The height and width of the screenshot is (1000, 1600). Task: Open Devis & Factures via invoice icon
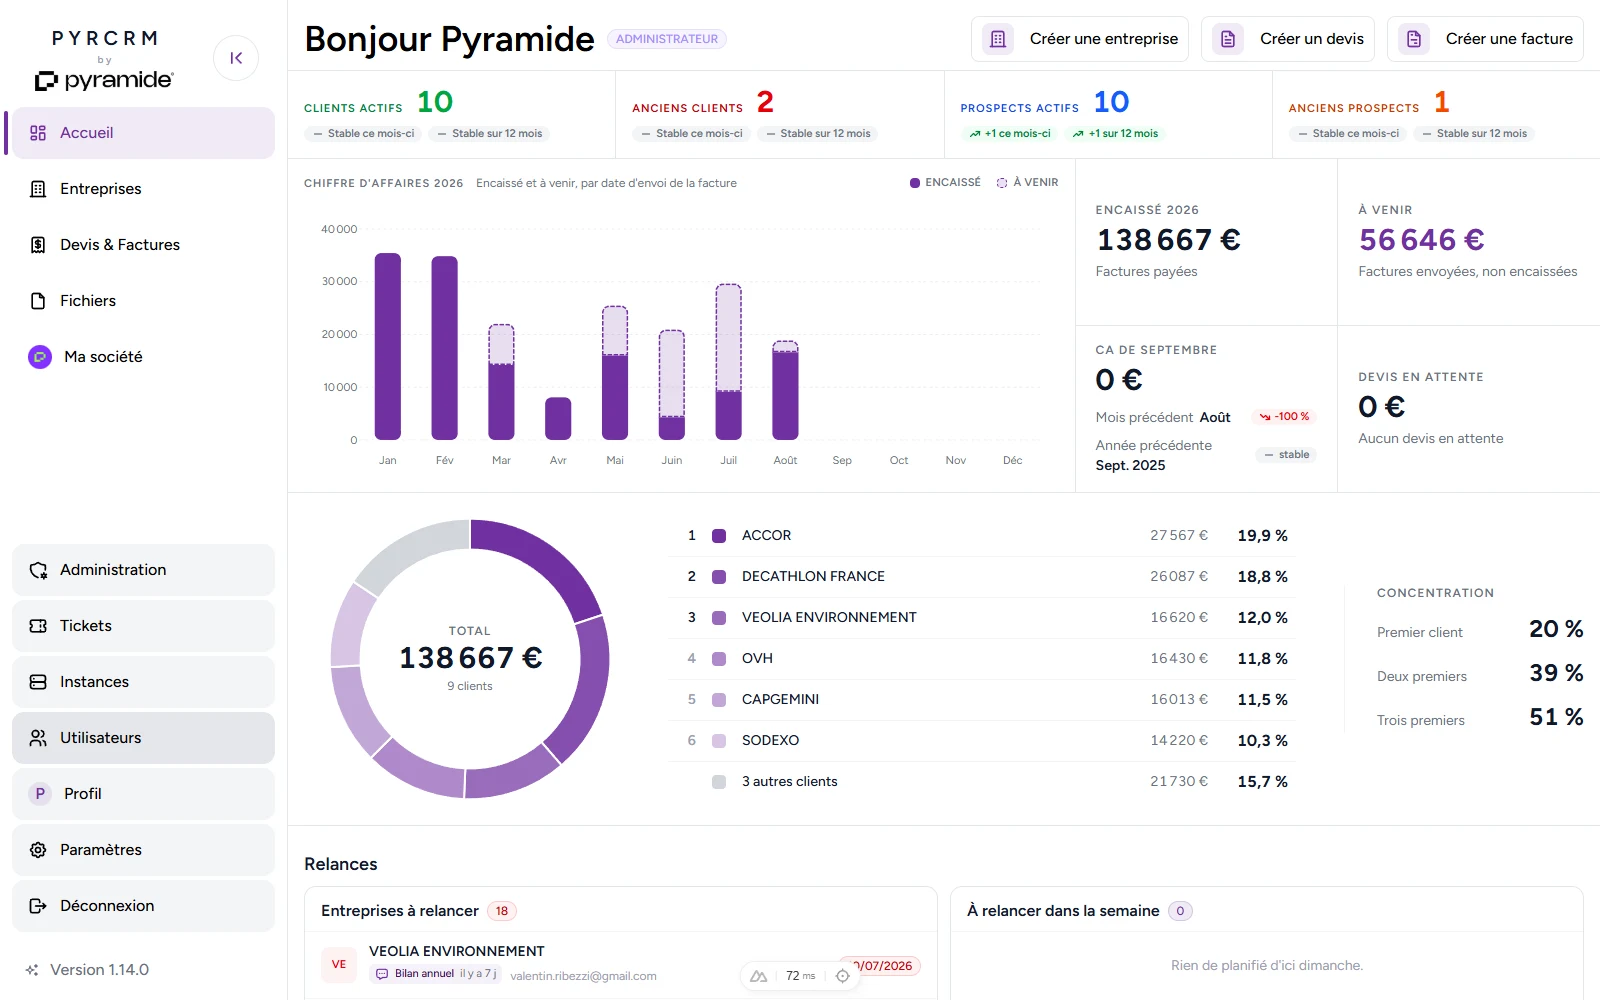pyautogui.click(x=38, y=245)
